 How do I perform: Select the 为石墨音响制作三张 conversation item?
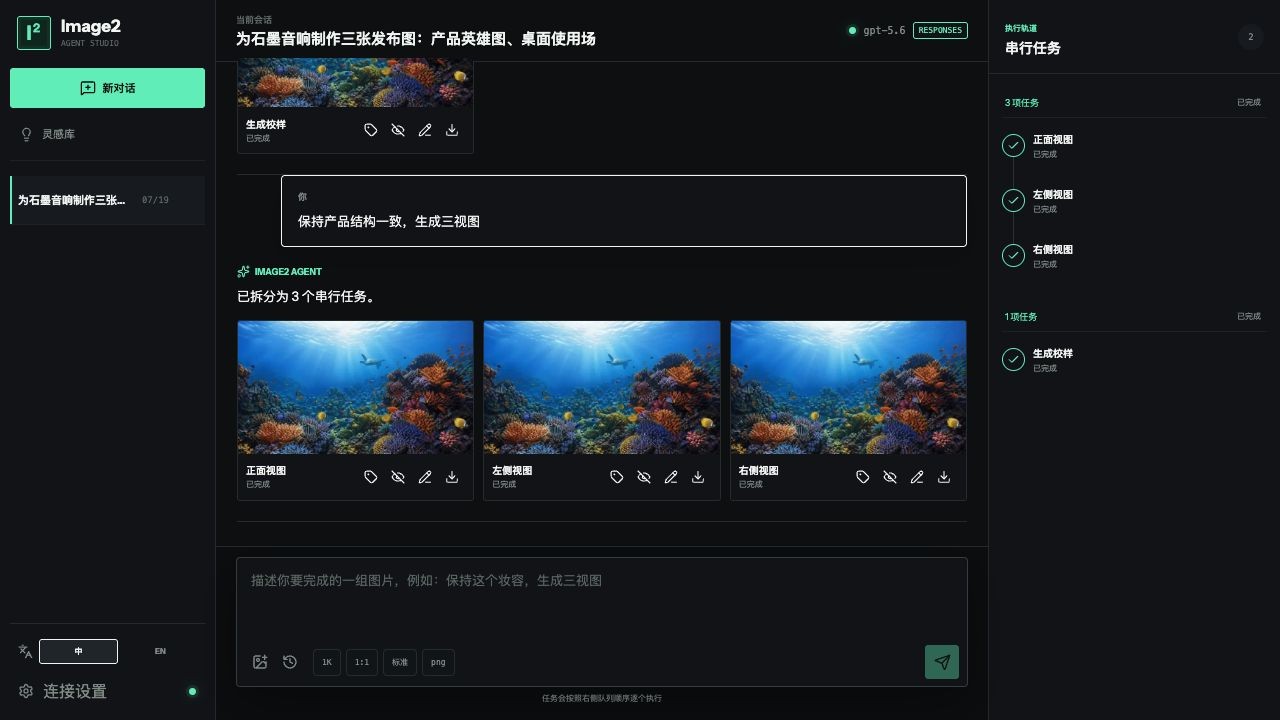[108, 200]
